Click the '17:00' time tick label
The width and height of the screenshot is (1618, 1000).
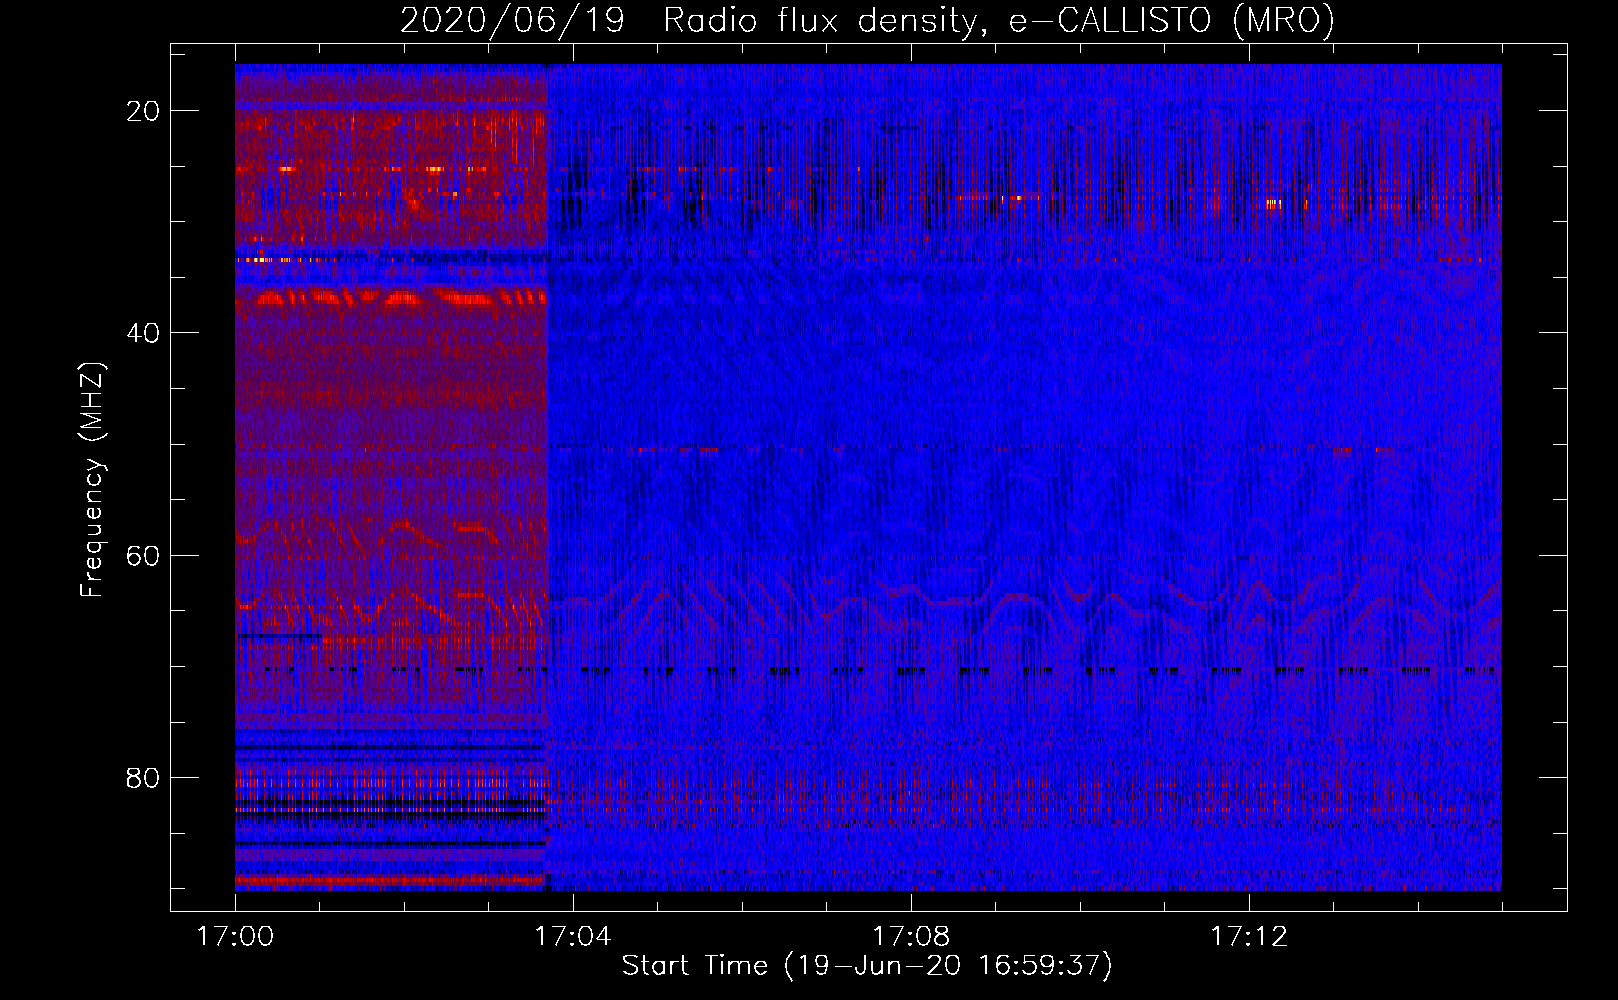point(235,937)
